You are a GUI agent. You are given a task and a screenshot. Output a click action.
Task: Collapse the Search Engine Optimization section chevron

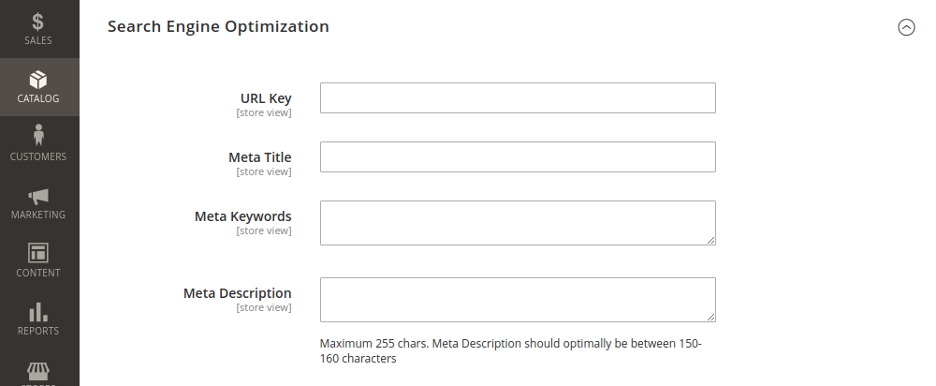[x=906, y=27]
